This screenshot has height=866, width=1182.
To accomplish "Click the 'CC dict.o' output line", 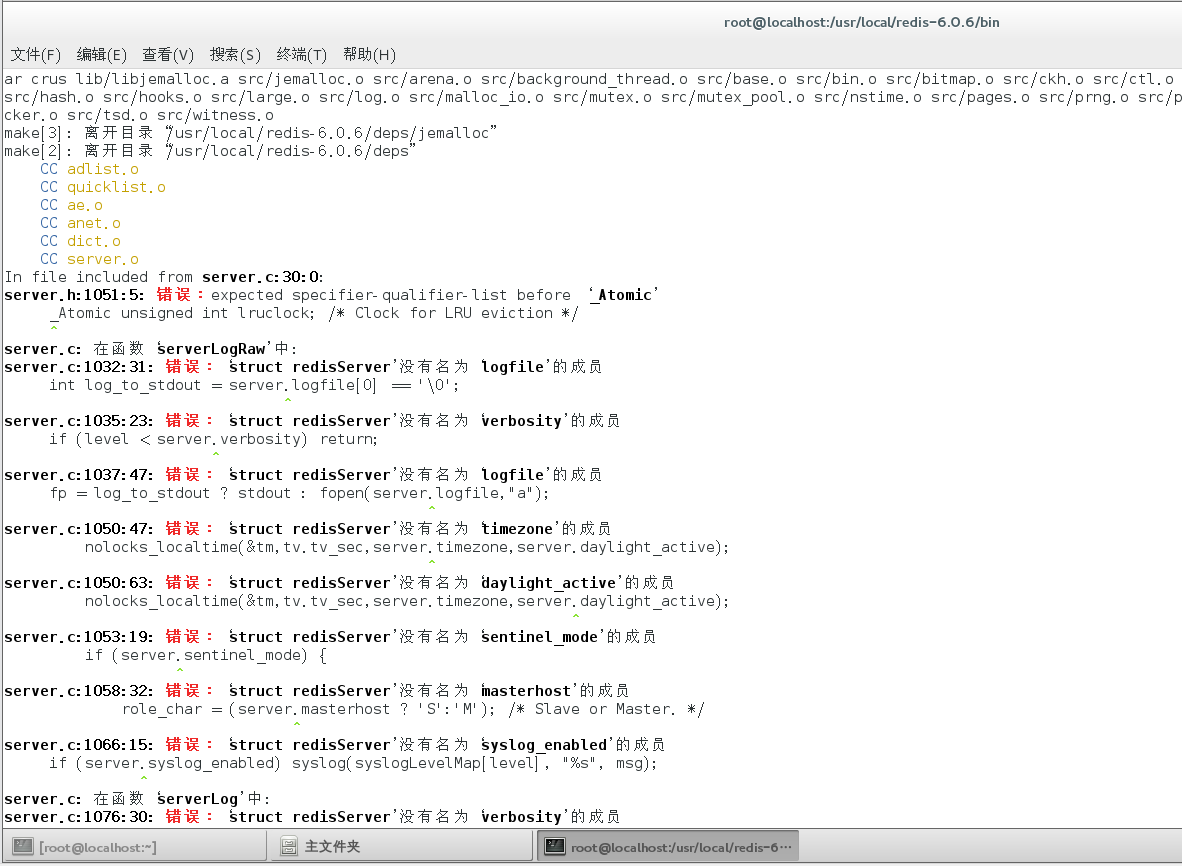I will tap(81, 241).
